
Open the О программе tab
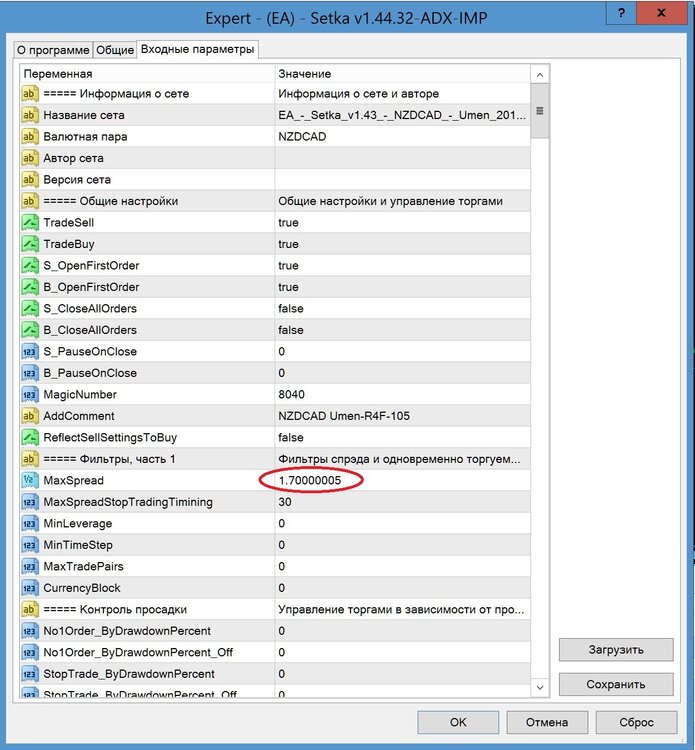pos(53,50)
